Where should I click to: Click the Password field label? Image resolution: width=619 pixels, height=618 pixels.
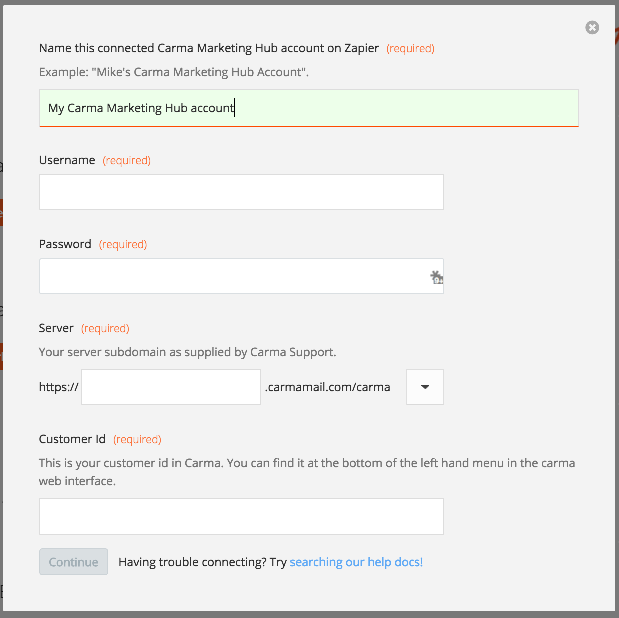pos(65,244)
